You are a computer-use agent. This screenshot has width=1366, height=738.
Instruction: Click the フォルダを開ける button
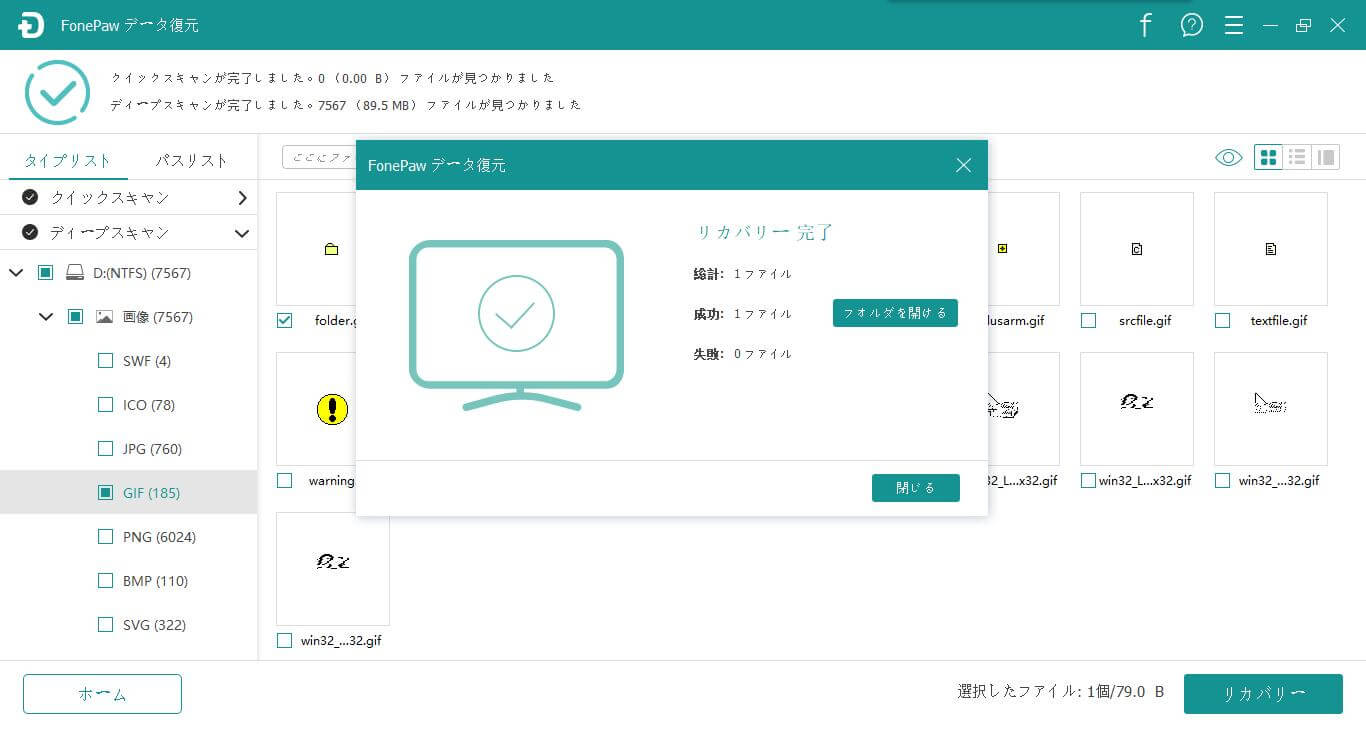[895, 313]
